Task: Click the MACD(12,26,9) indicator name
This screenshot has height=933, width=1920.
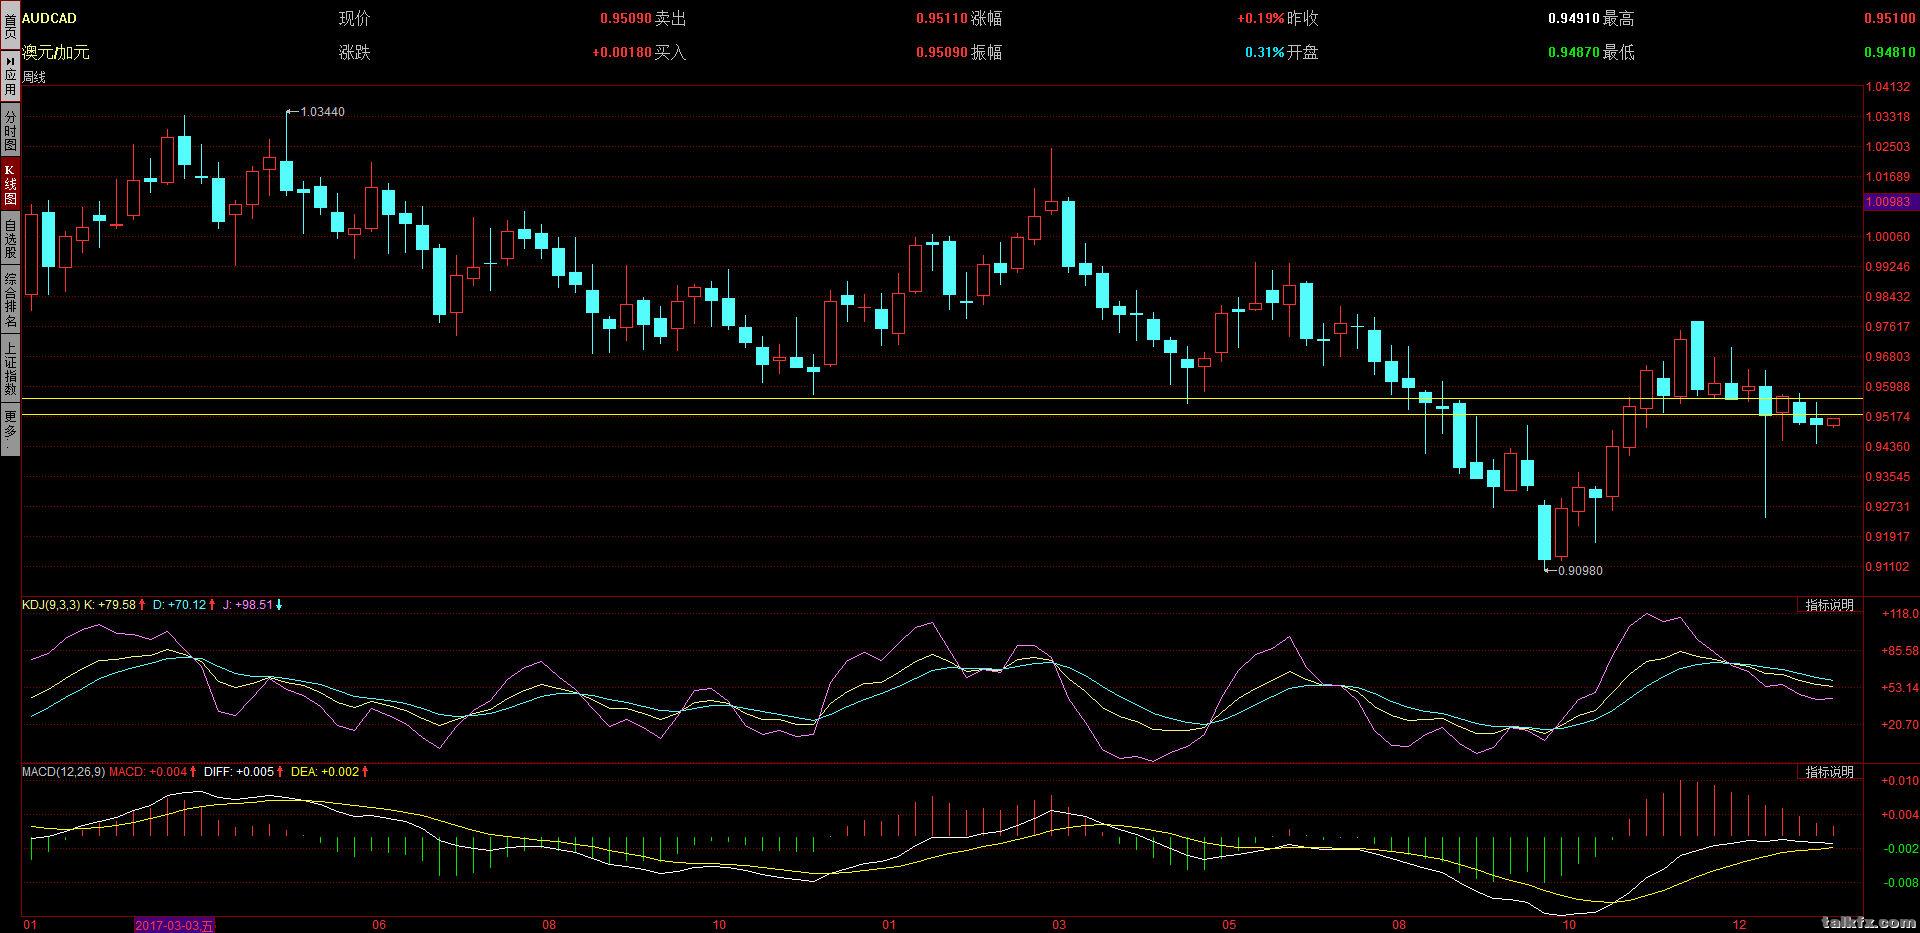Action: [63, 772]
